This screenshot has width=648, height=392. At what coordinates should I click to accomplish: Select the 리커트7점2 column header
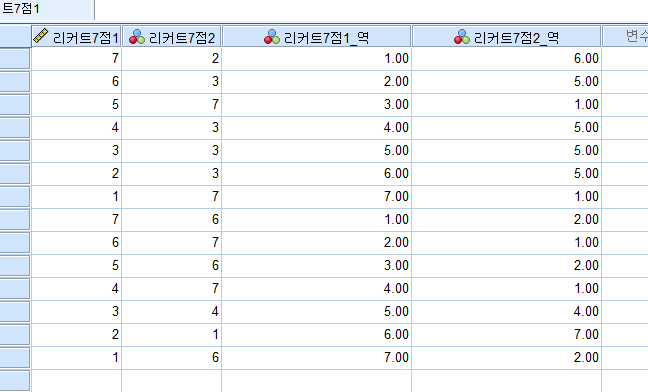172,37
